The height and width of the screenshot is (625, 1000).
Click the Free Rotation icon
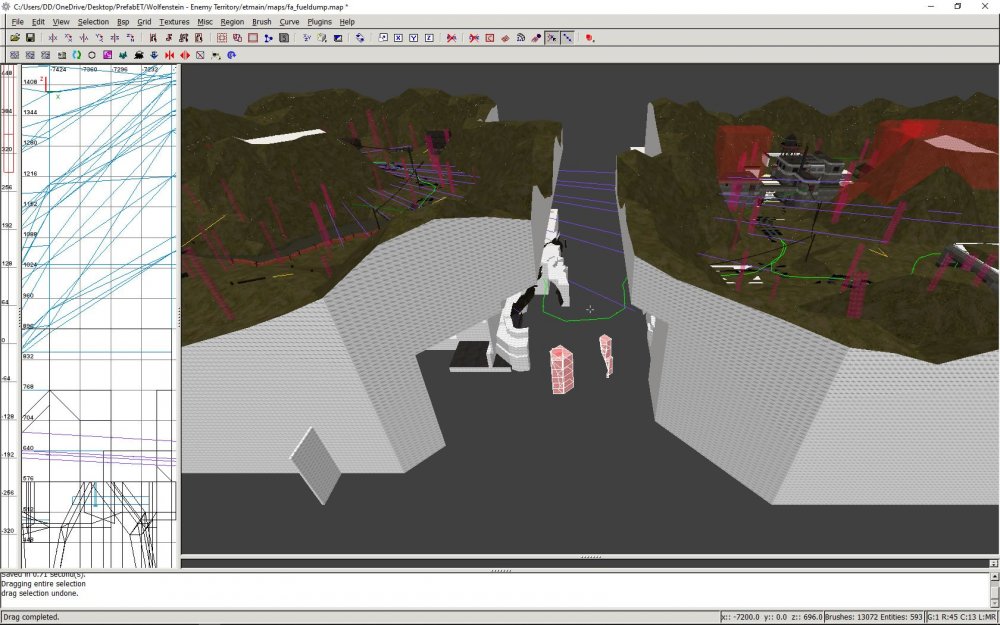[x=360, y=38]
